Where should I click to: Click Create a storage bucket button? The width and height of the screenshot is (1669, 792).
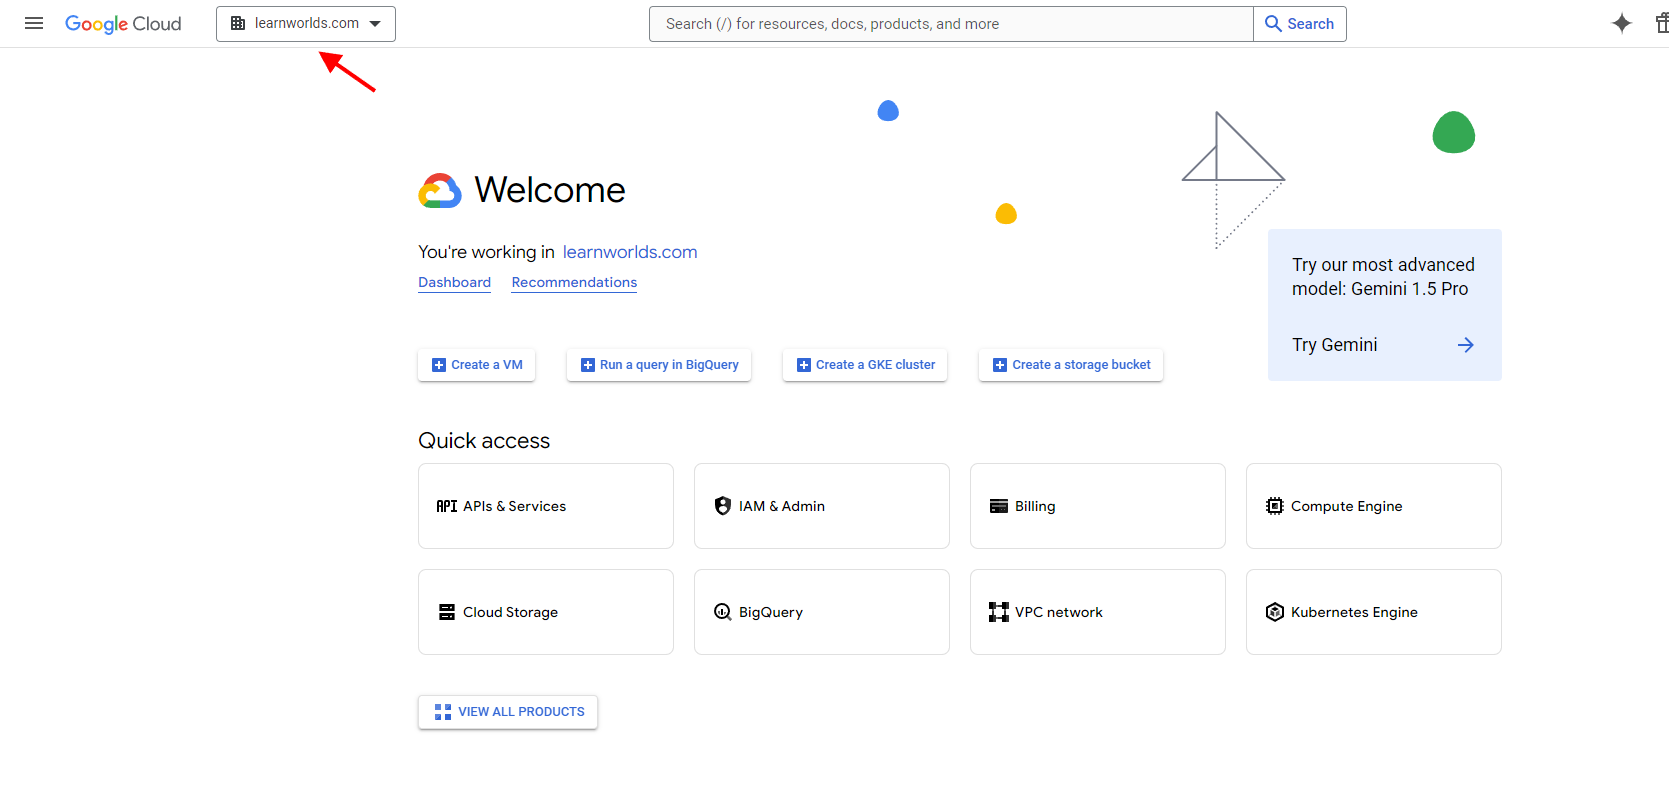1071,365
